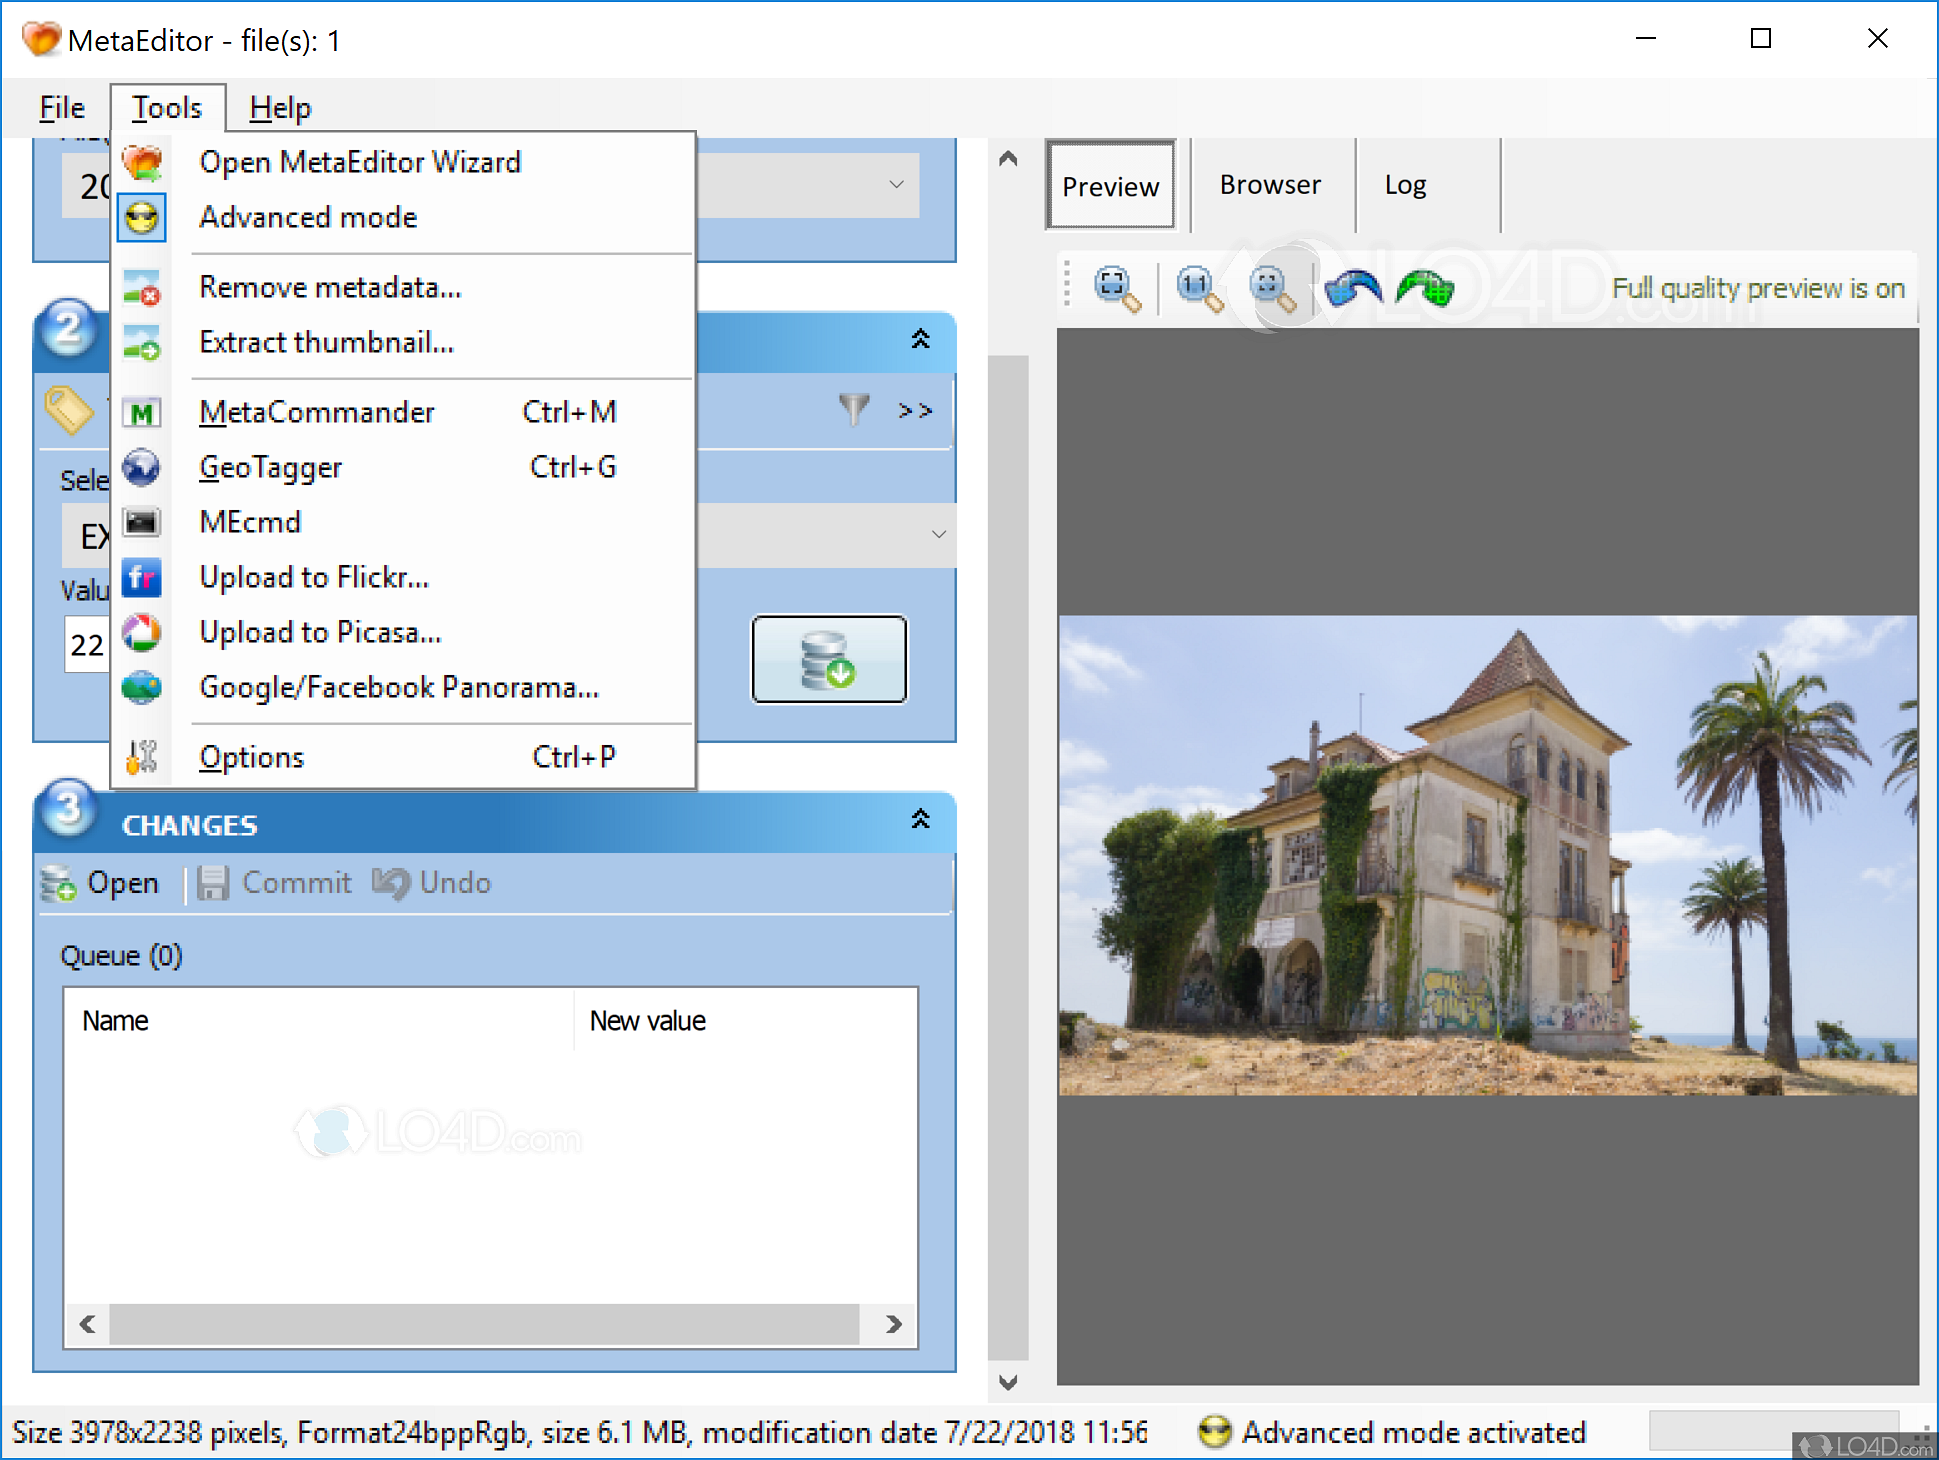Rotate the preview image counterclockwise with the blue arrow

click(1353, 289)
